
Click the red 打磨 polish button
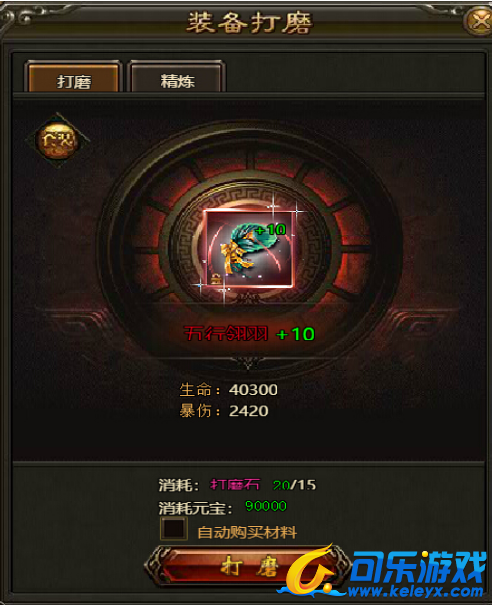tap(247, 566)
